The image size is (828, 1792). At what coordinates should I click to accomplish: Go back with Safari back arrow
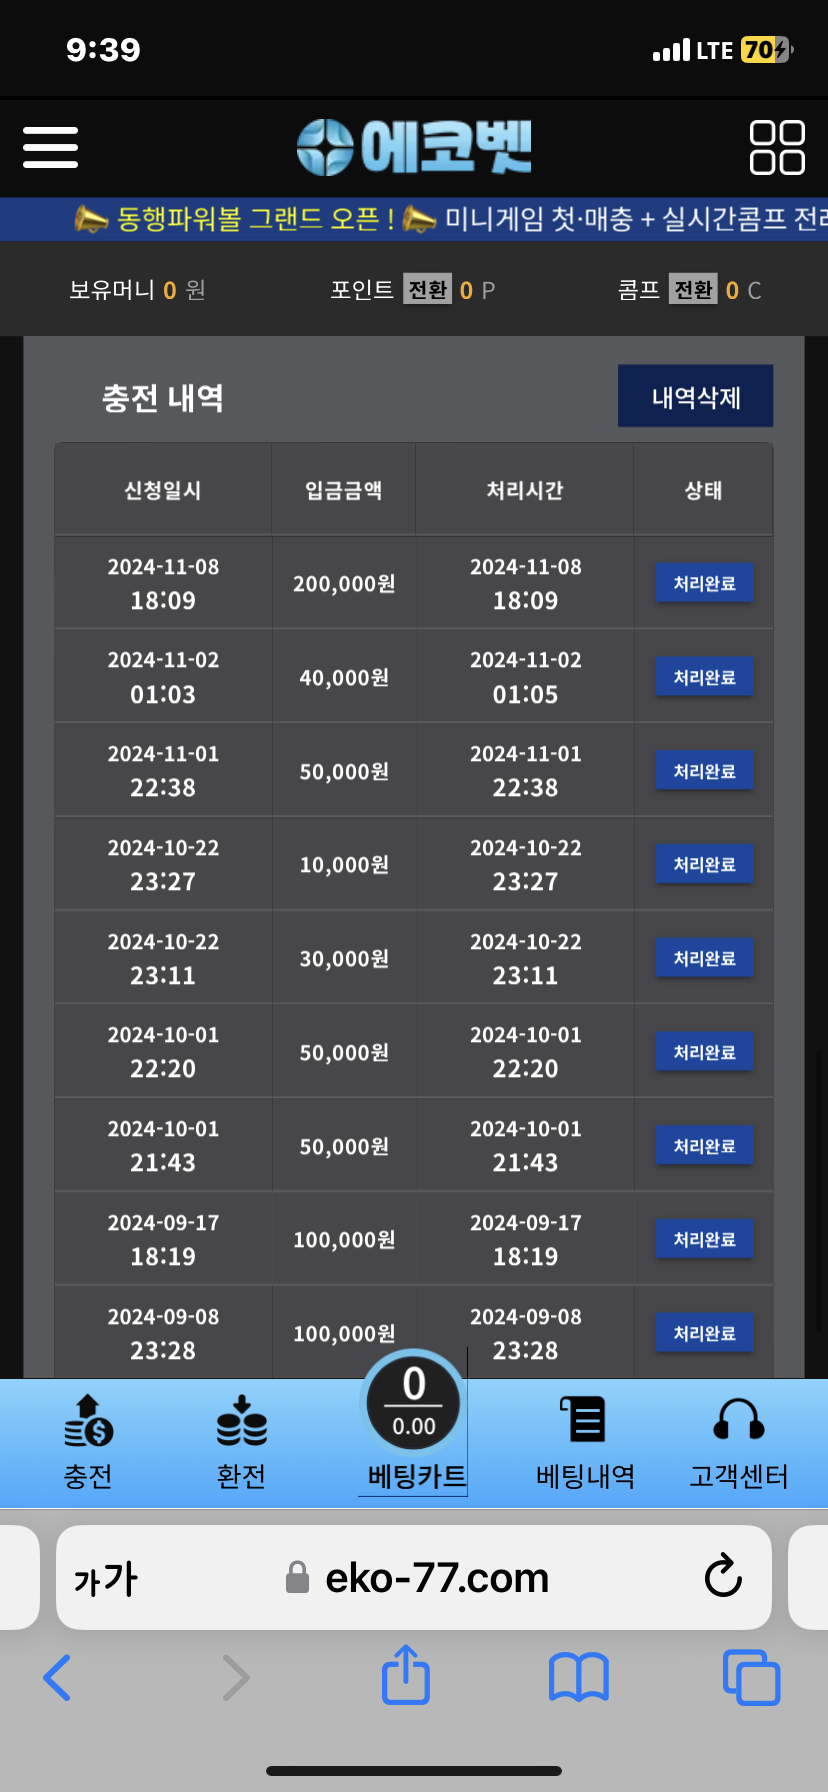(58, 1677)
